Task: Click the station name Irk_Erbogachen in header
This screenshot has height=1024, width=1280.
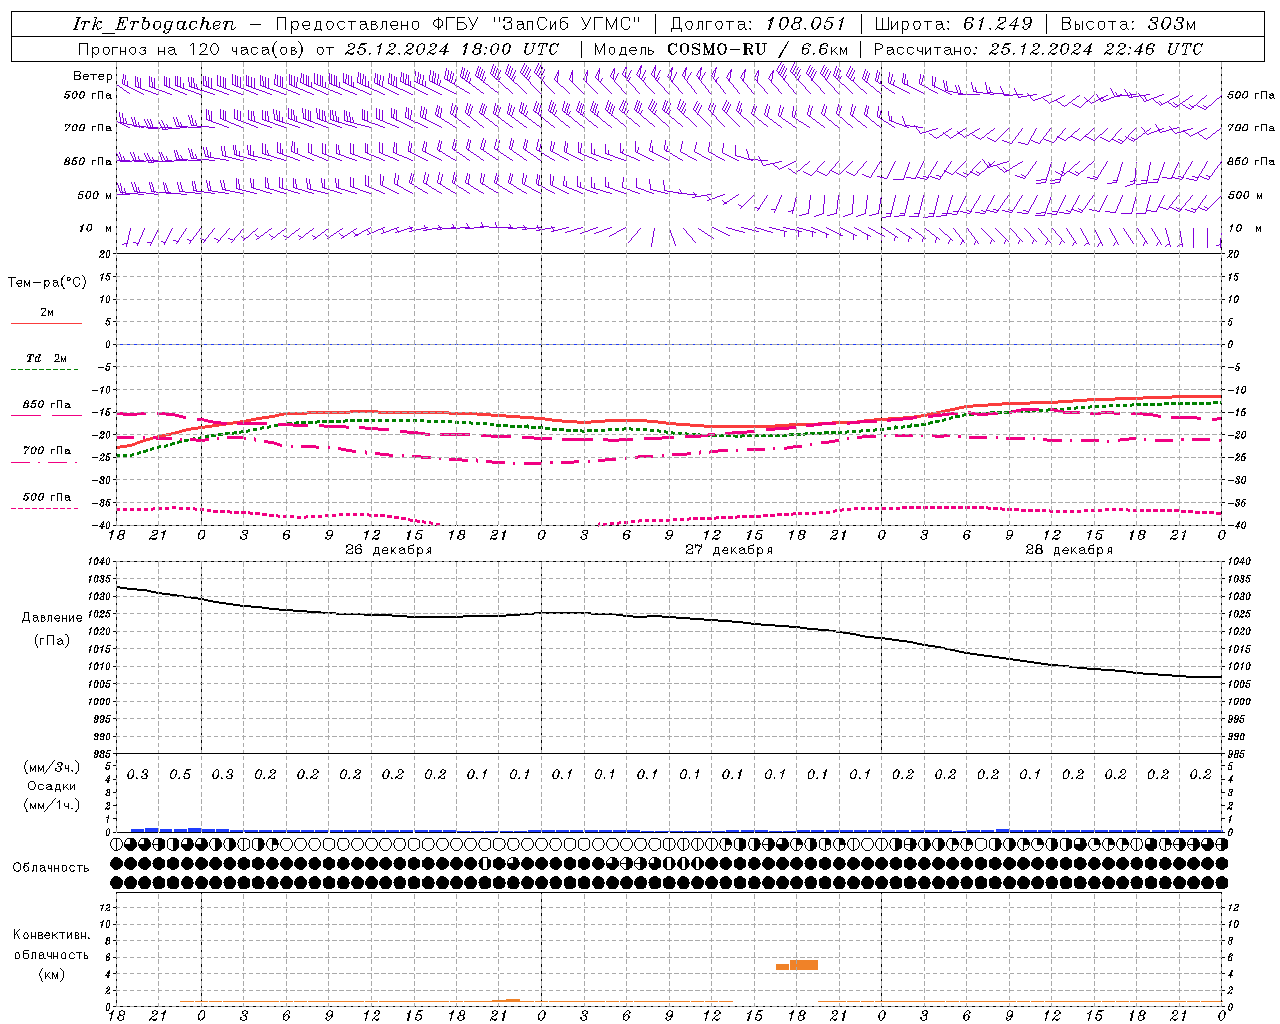Action: (x=154, y=24)
